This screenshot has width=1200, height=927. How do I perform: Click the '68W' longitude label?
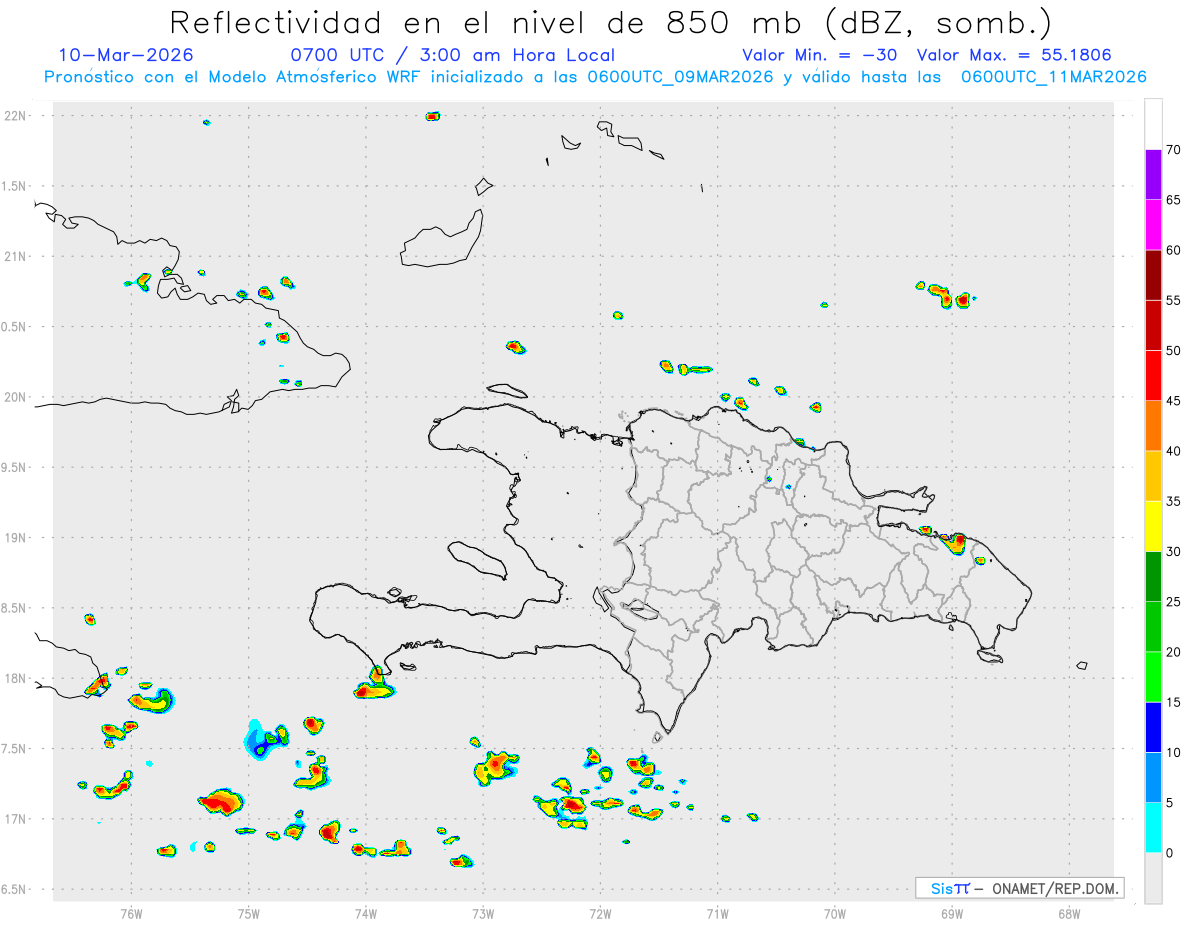point(1069,913)
